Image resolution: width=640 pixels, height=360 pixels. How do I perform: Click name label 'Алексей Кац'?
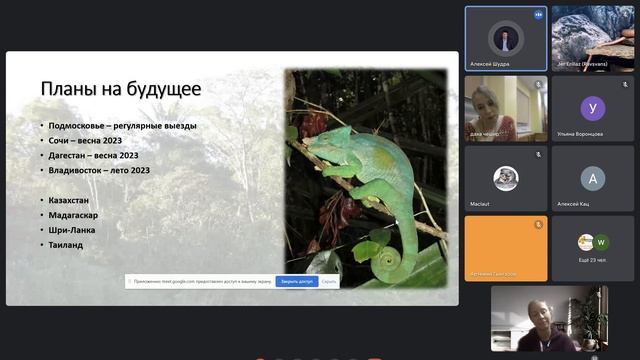point(573,204)
